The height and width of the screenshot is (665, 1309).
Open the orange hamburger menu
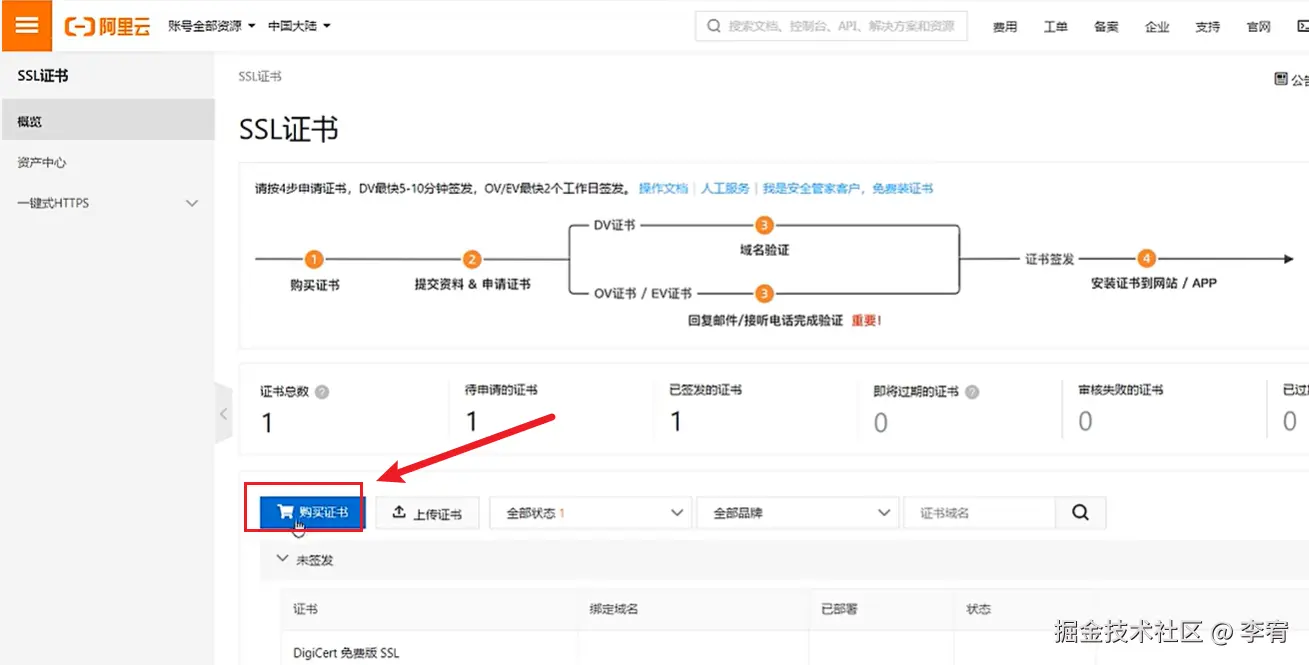tap(27, 25)
